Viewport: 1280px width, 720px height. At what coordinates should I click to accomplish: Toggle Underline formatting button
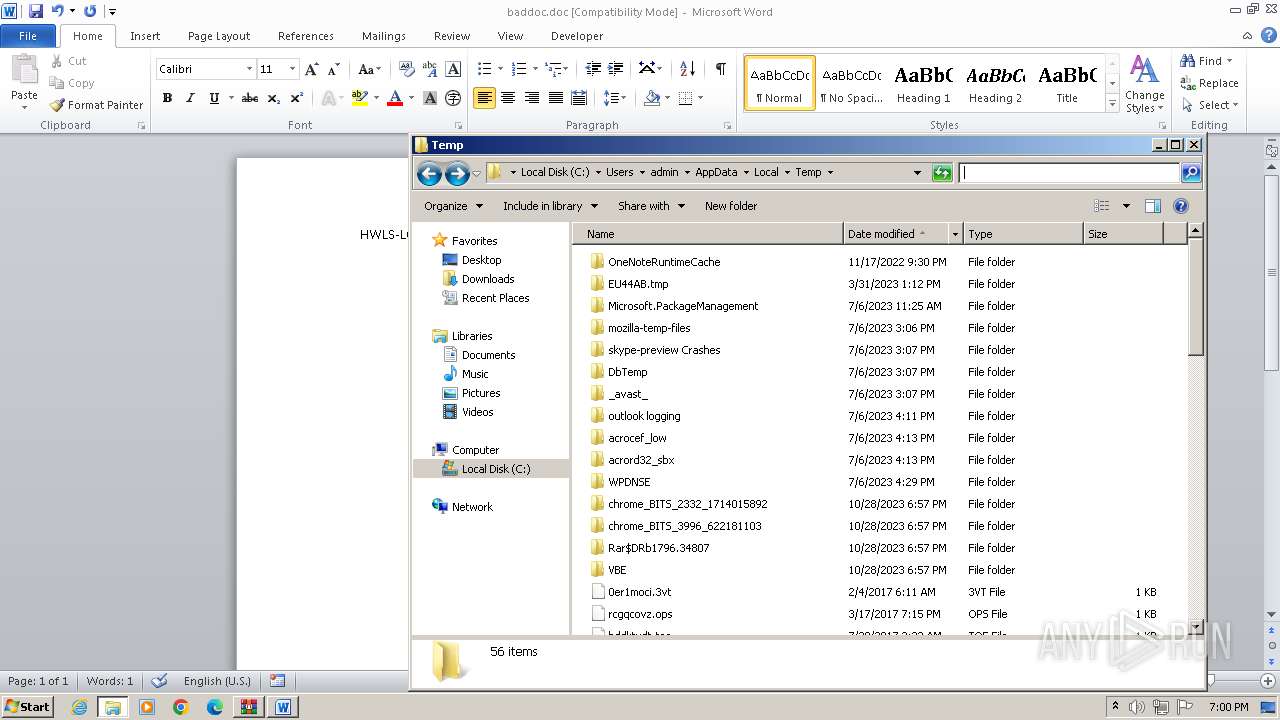(x=214, y=98)
